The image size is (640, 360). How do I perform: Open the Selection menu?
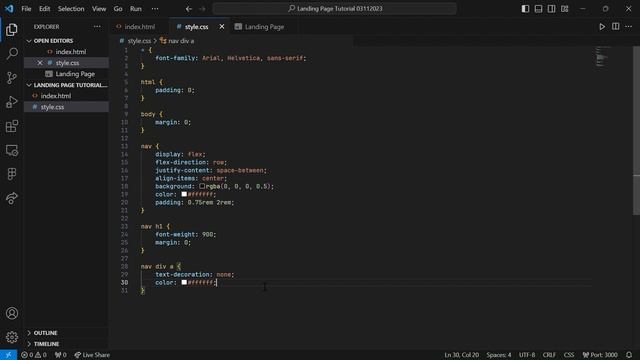click(x=71, y=9)
